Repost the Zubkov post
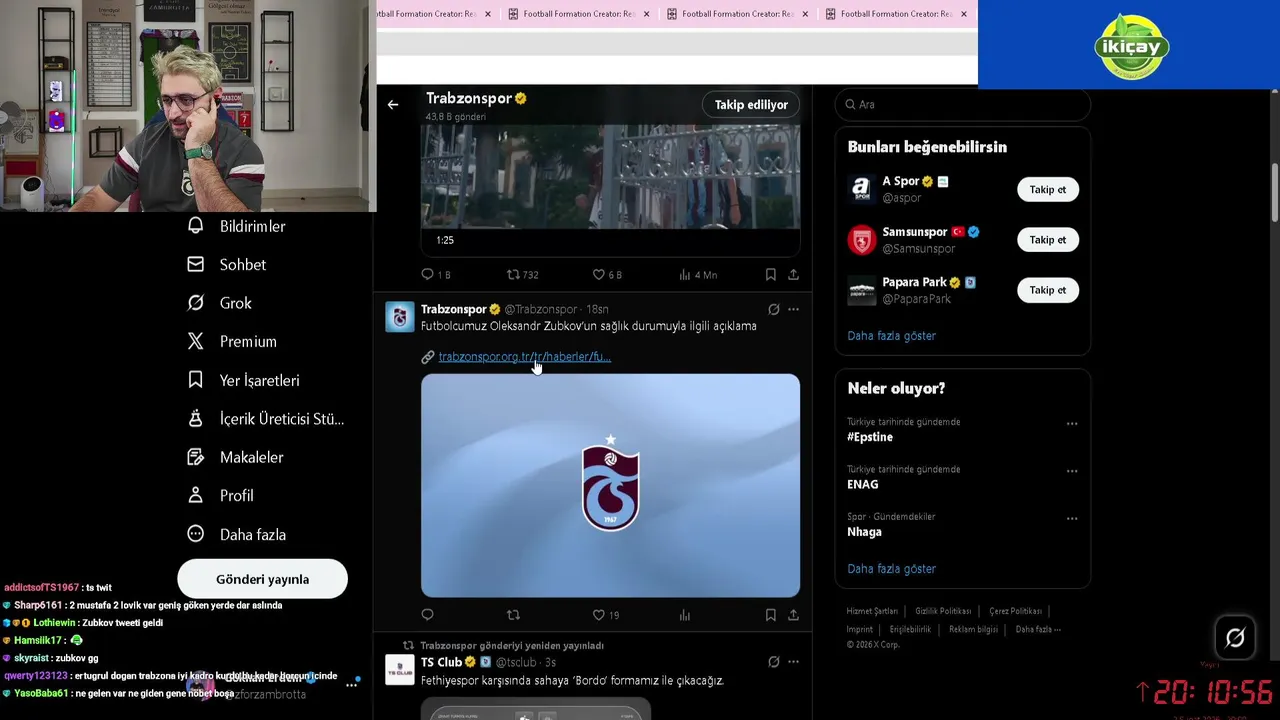Image resolution: width=1280 pixels, height=720 pixels. coord(513,615)
